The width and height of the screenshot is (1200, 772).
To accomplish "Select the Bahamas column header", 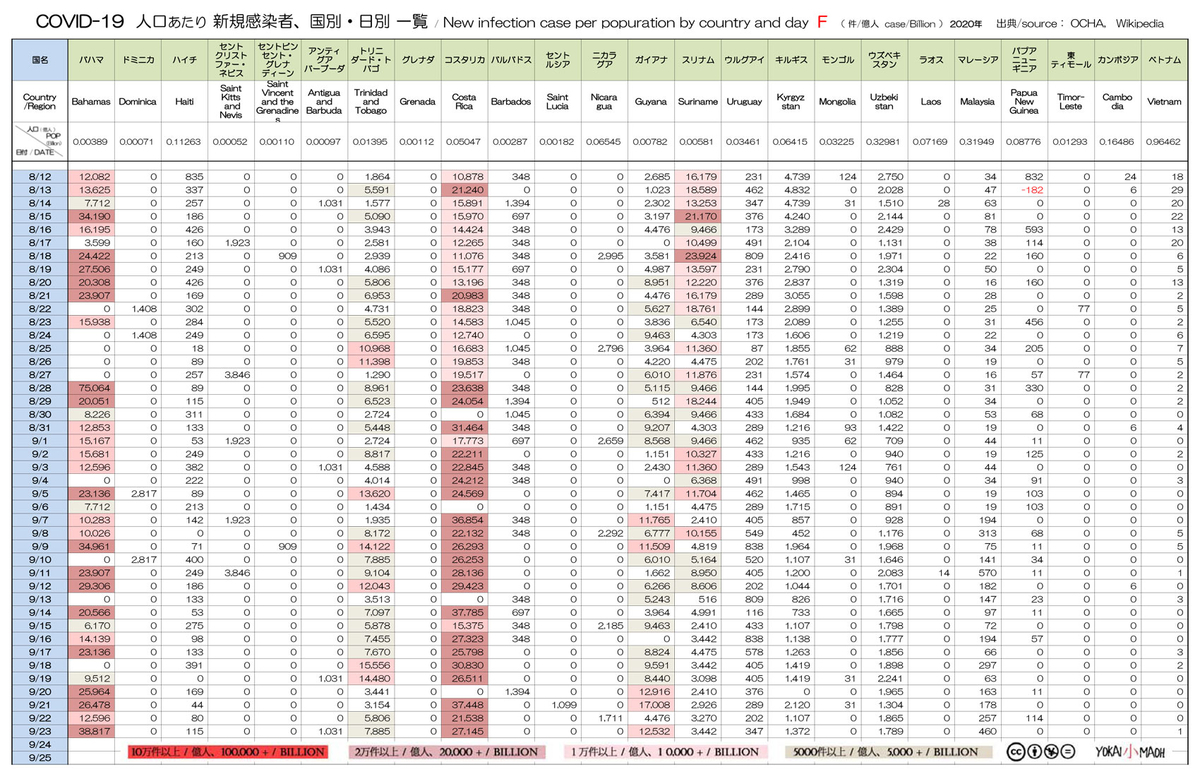I will click(x=93, y=102).
